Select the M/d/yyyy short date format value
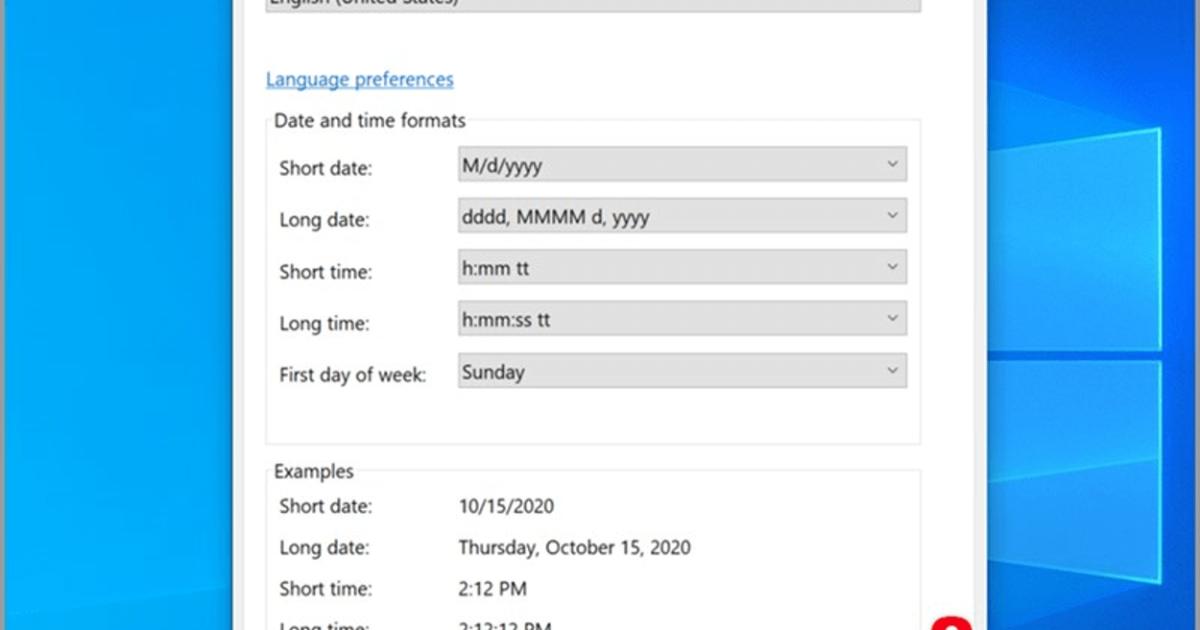This screenshot has width=1200, height=630. 501,165
